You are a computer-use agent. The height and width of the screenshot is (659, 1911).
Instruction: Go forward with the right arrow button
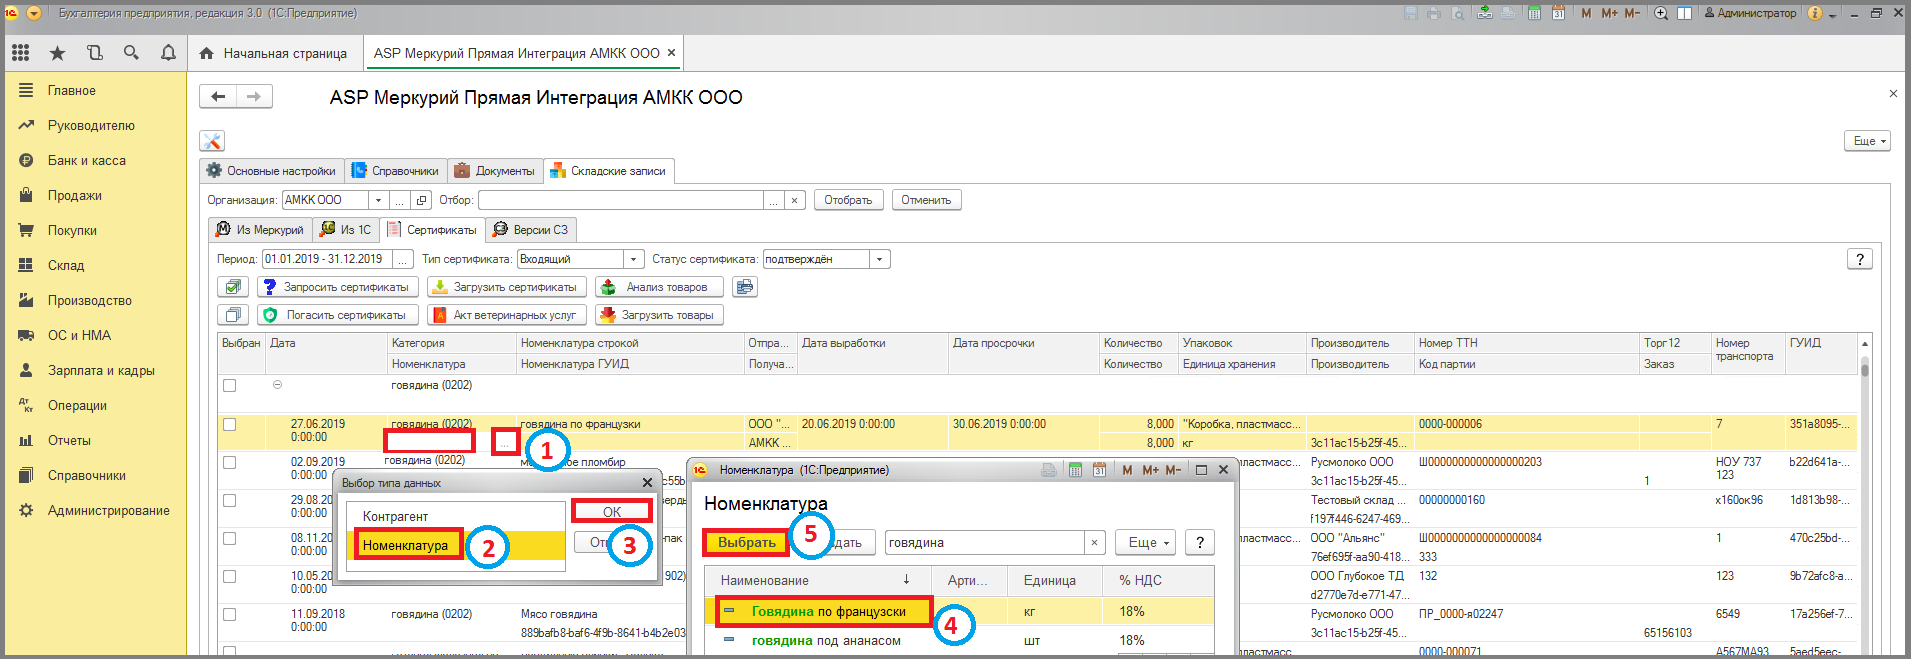click(x=254, y=96)
